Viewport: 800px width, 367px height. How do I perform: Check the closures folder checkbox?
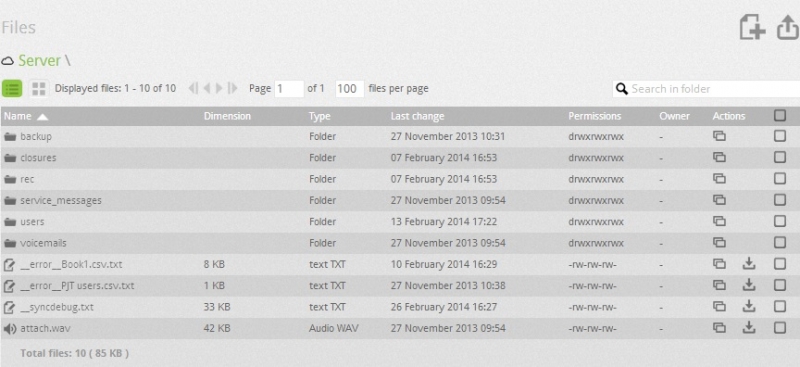point(780,157)
